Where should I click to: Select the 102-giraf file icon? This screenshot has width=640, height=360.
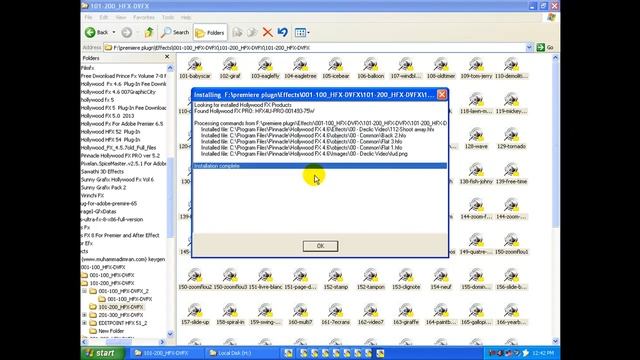point(230,68)
